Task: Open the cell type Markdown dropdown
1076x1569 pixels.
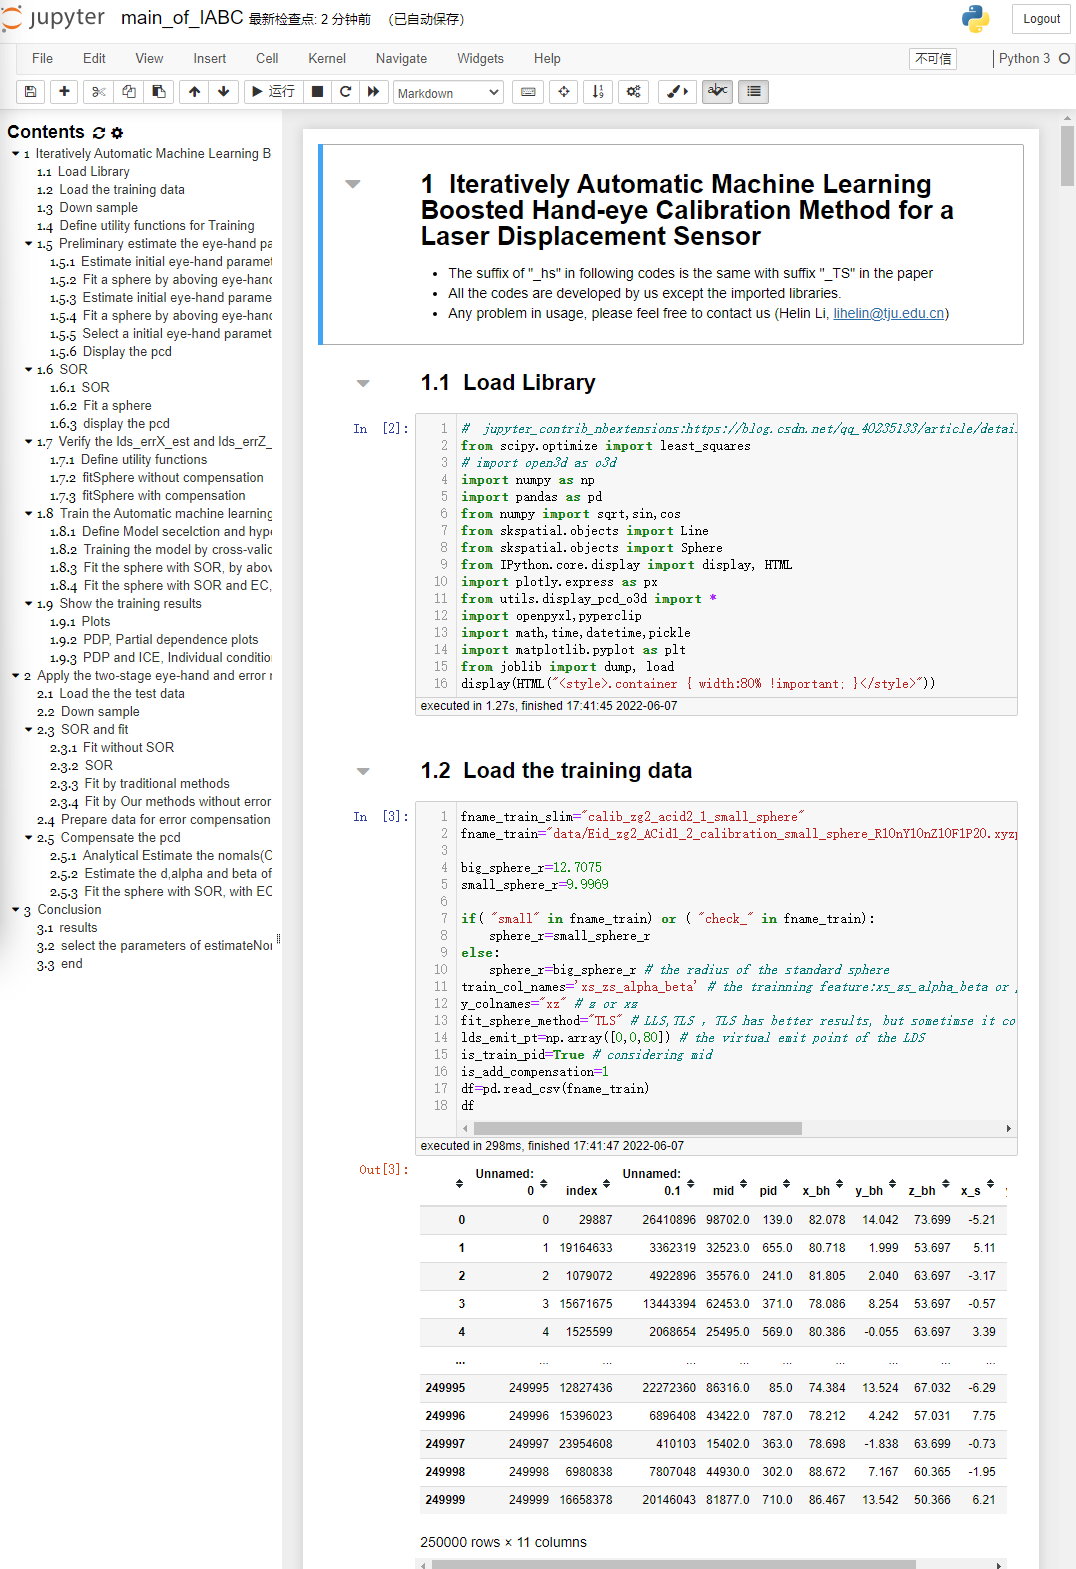Action: pos(448,93)
